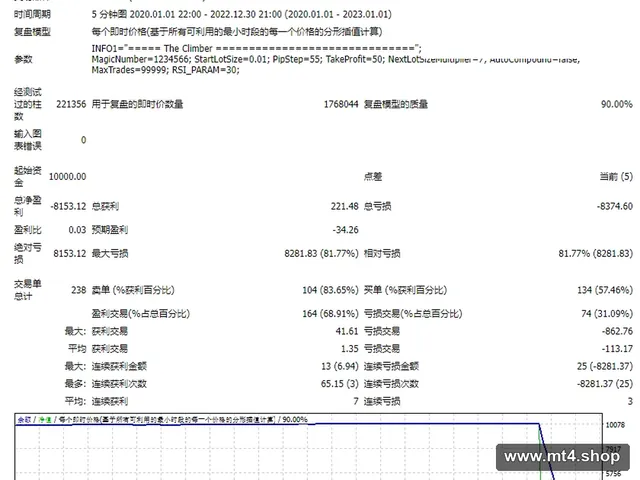Click the 'MaxTrades=99999; RSI_PARAM=30;' line
Viewport: 640px width, 480px height.
tap(165, 70)
